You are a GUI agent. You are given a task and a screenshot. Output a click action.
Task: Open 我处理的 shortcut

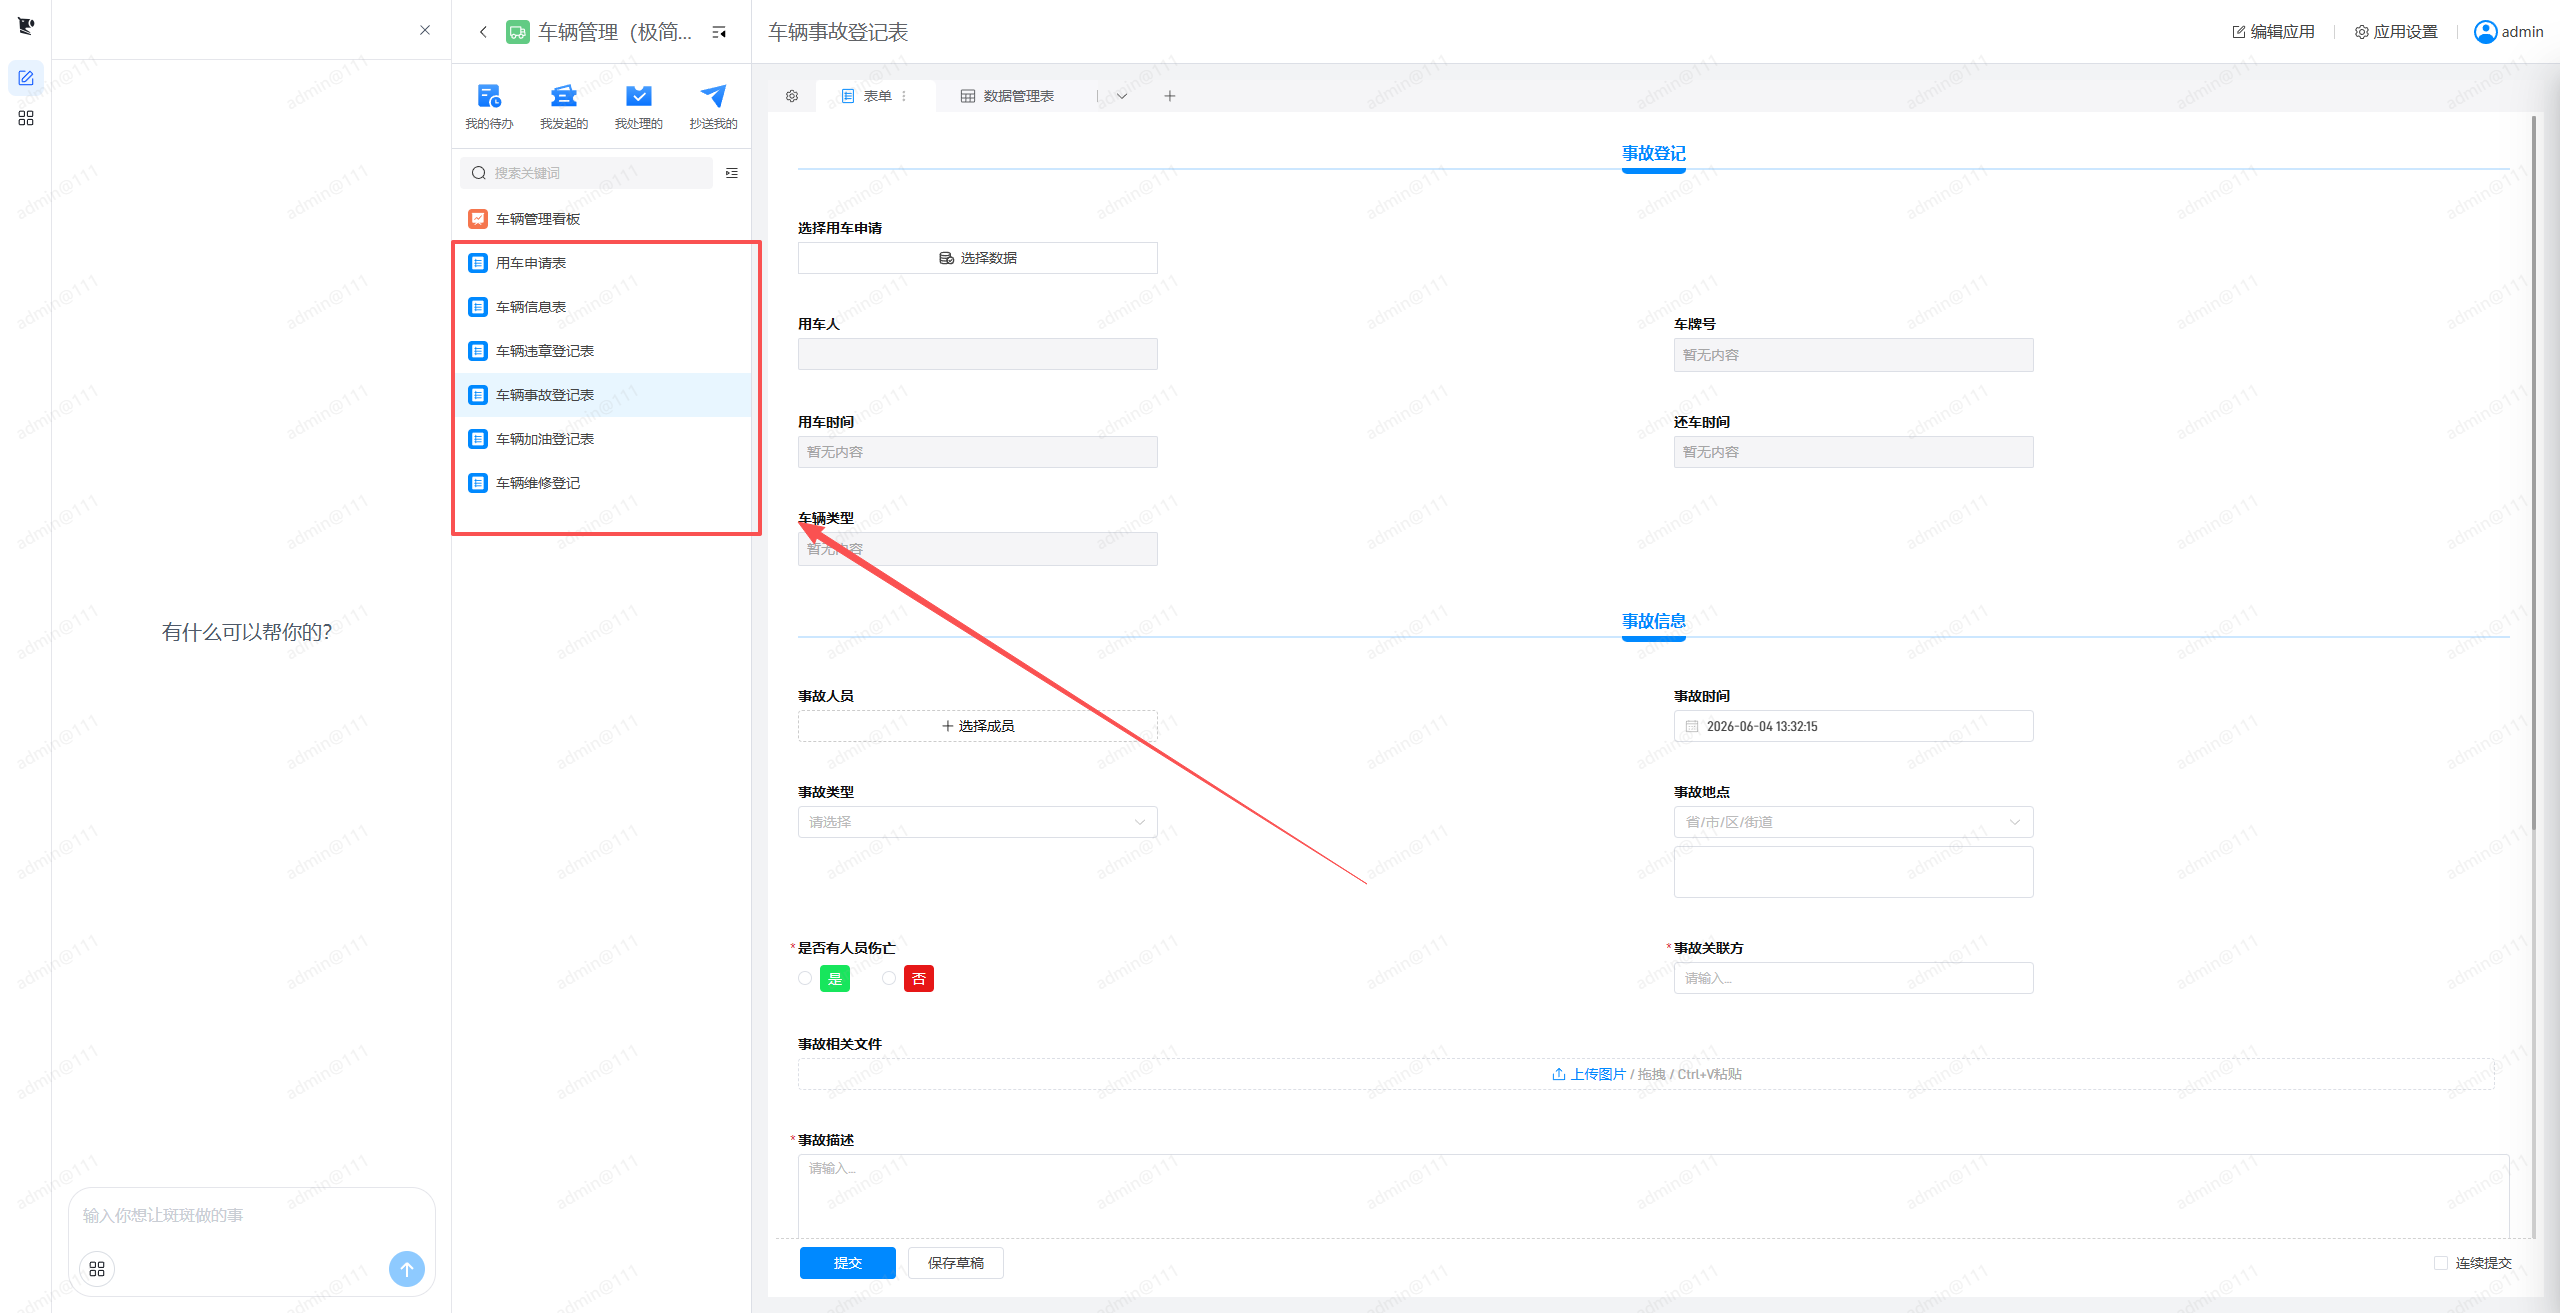[x=639, y=107]
